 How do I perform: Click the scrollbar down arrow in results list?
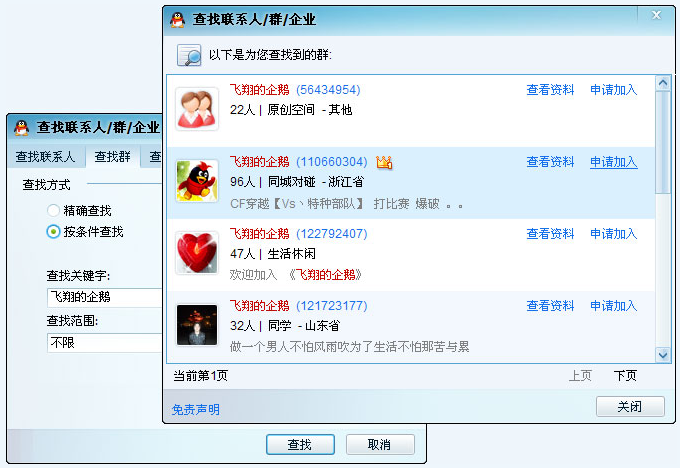click(663, 355)
